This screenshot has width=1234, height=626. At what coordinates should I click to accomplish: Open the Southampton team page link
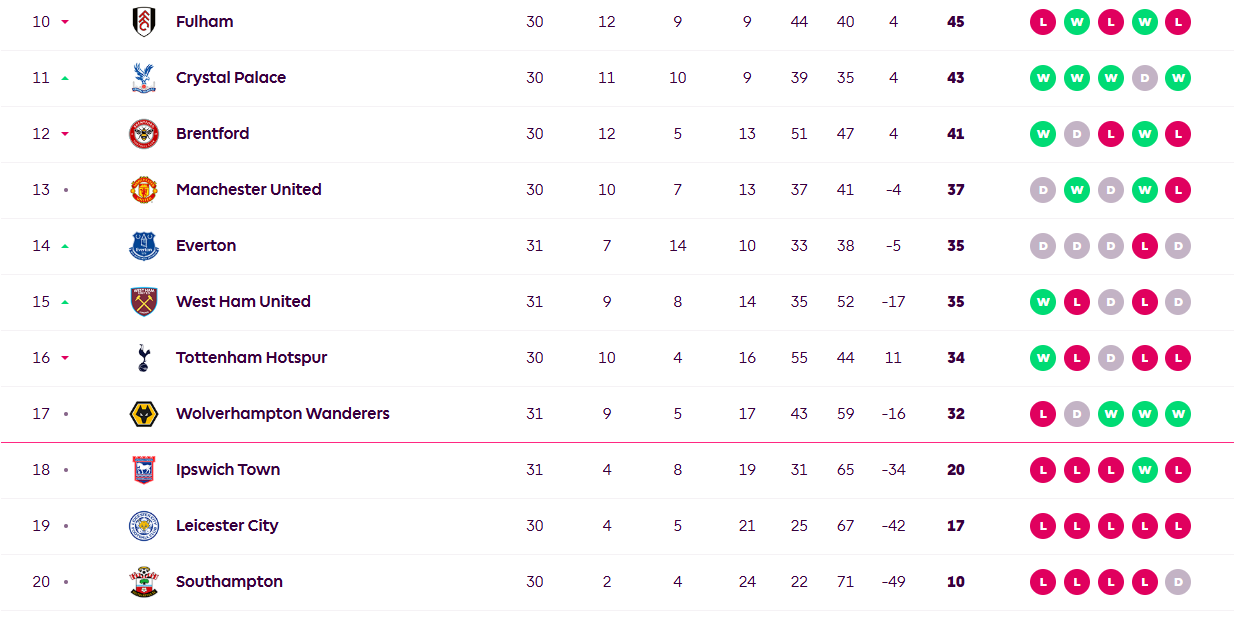(229, 582)
